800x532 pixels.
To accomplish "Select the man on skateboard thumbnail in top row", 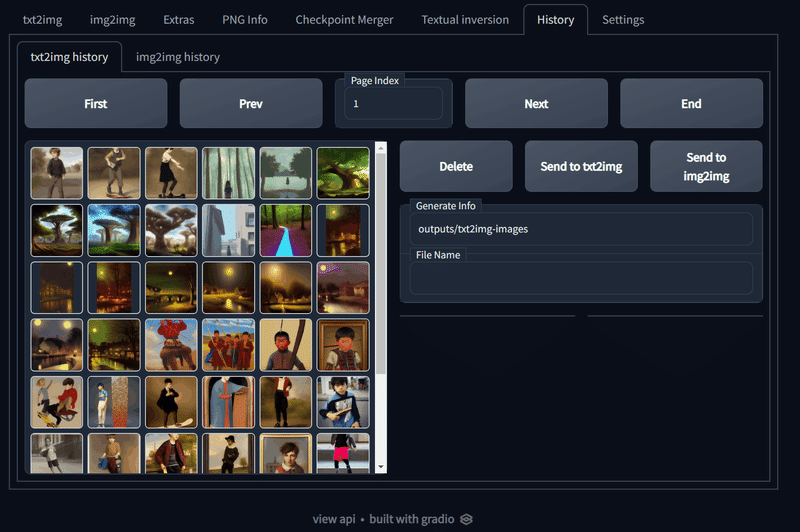I will [114, 173].
